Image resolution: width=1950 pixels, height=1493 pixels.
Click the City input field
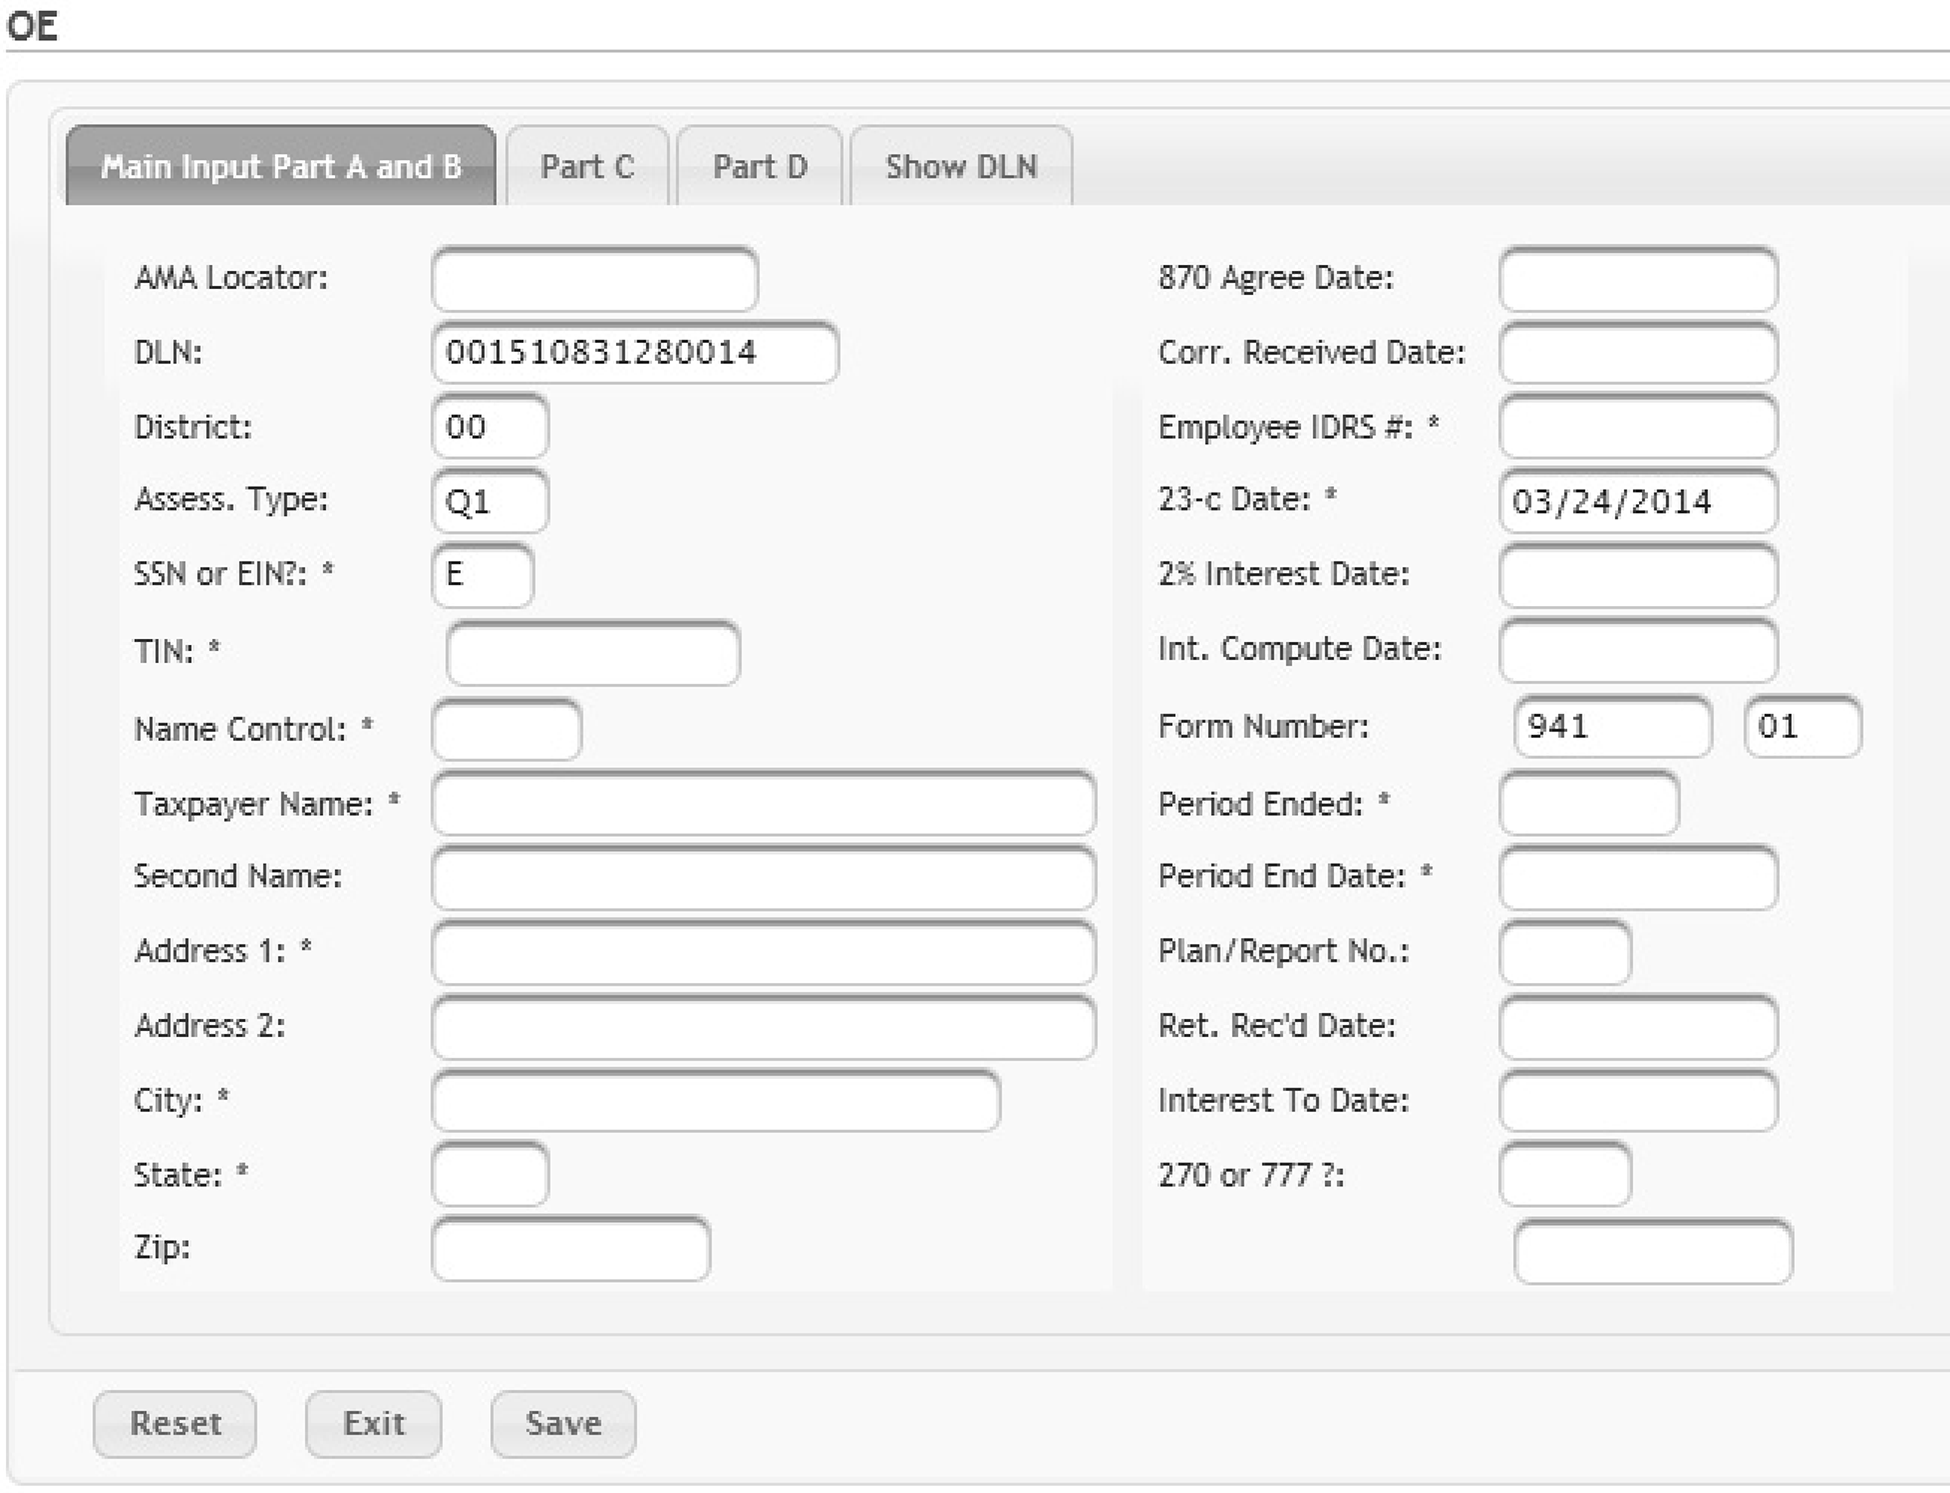pos(715,1101)
